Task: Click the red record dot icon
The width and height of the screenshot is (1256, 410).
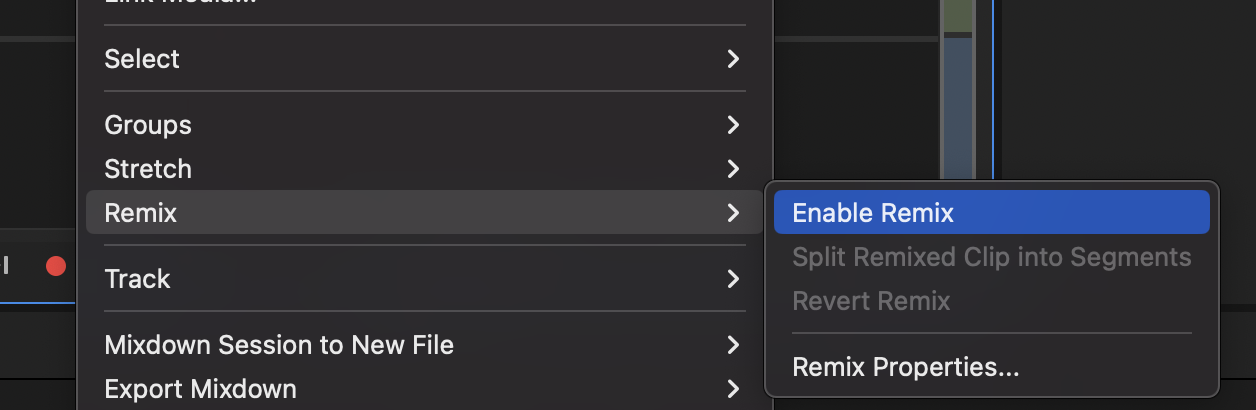Action: click(x=56, y=266)
